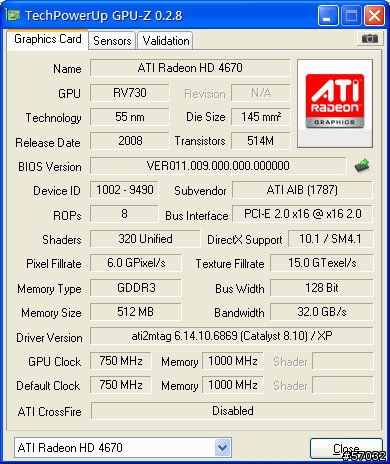Close the GPU-Z window with the red X
Image resolution: width=390 pixels, height=464 pixels.
click(x=374, y=15)
